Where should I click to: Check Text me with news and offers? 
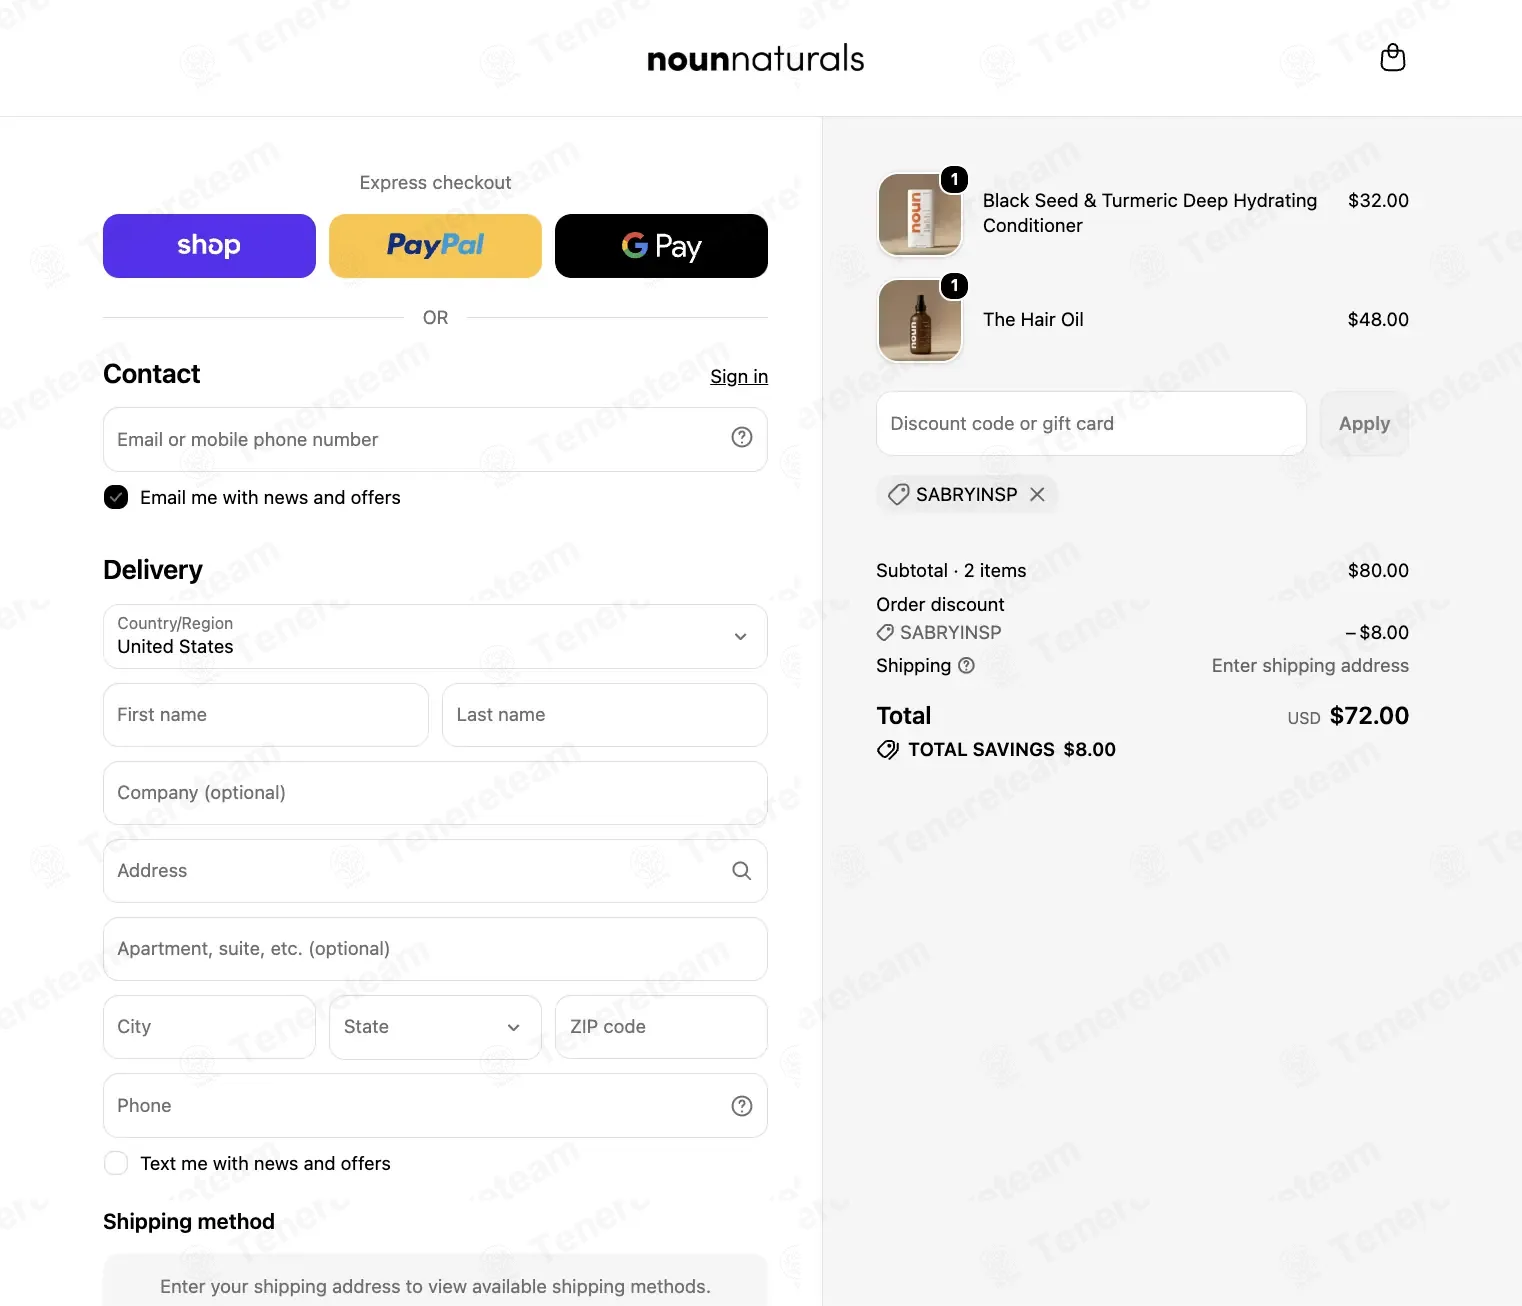tap(116, 1163)
